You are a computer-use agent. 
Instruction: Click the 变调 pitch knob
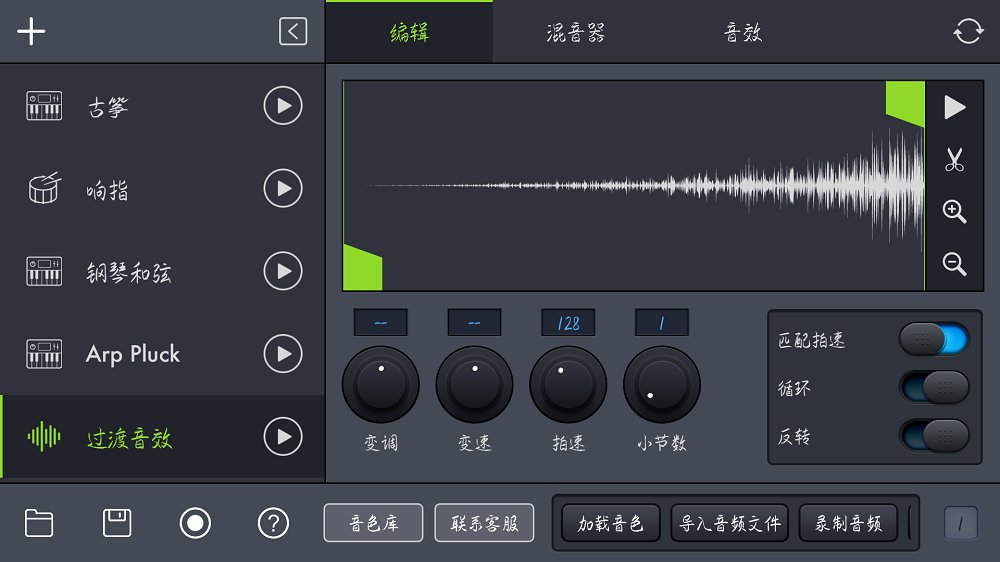point(381,385)
